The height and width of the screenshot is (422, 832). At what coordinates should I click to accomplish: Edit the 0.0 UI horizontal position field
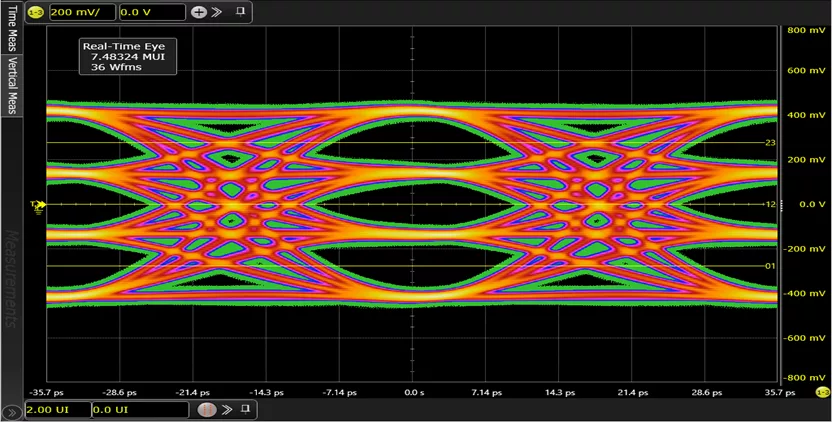coord(141,410)
